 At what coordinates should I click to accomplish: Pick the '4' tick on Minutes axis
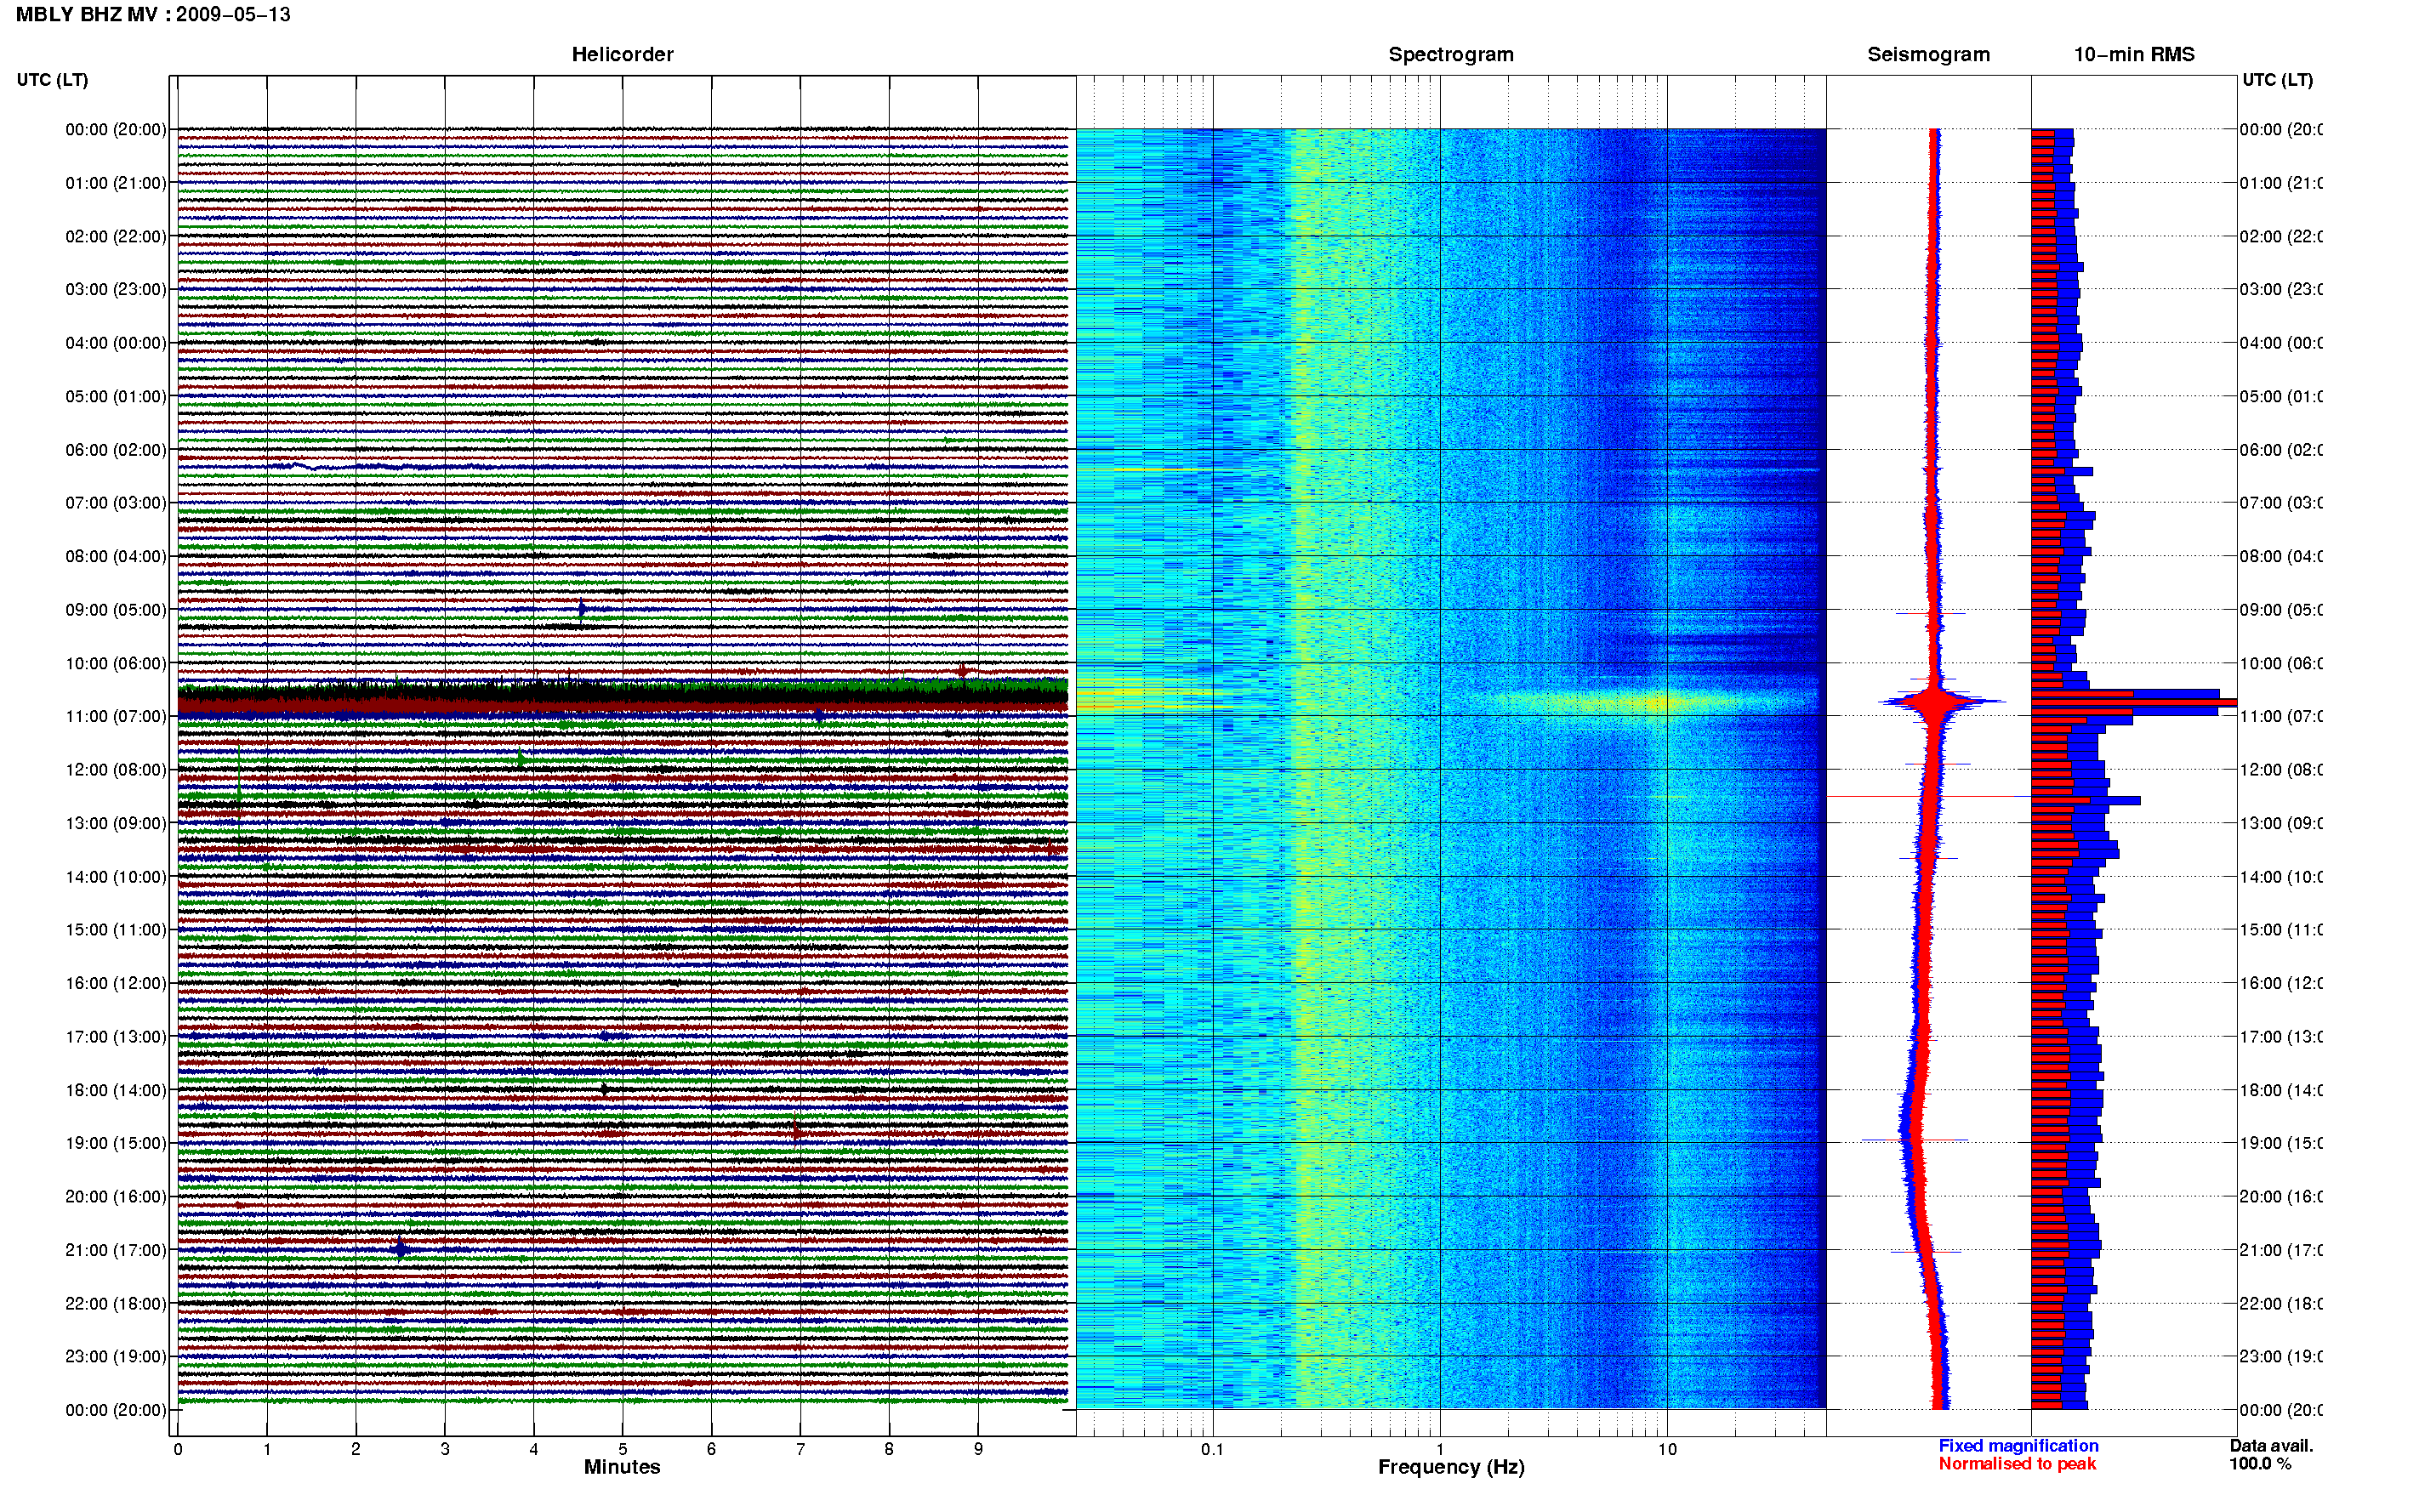pos(534,1449)
